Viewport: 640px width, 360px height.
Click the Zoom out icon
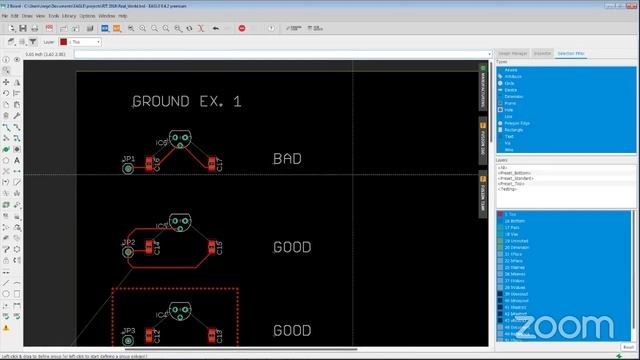[x=154, y=28]
